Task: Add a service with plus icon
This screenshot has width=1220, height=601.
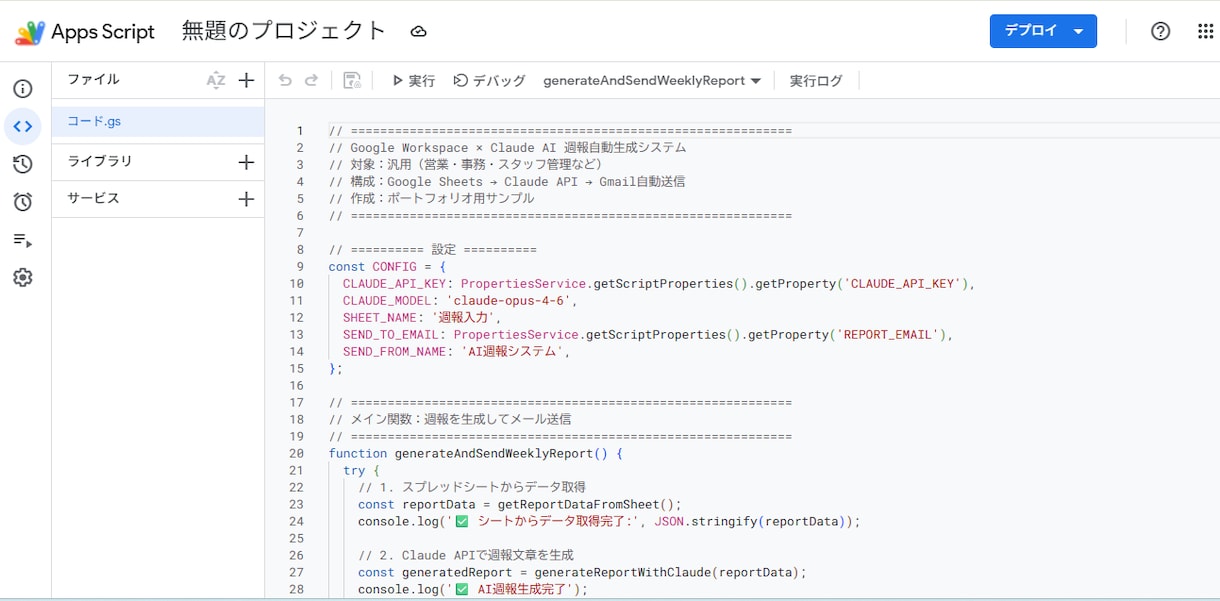Action: tap(247, 199)
